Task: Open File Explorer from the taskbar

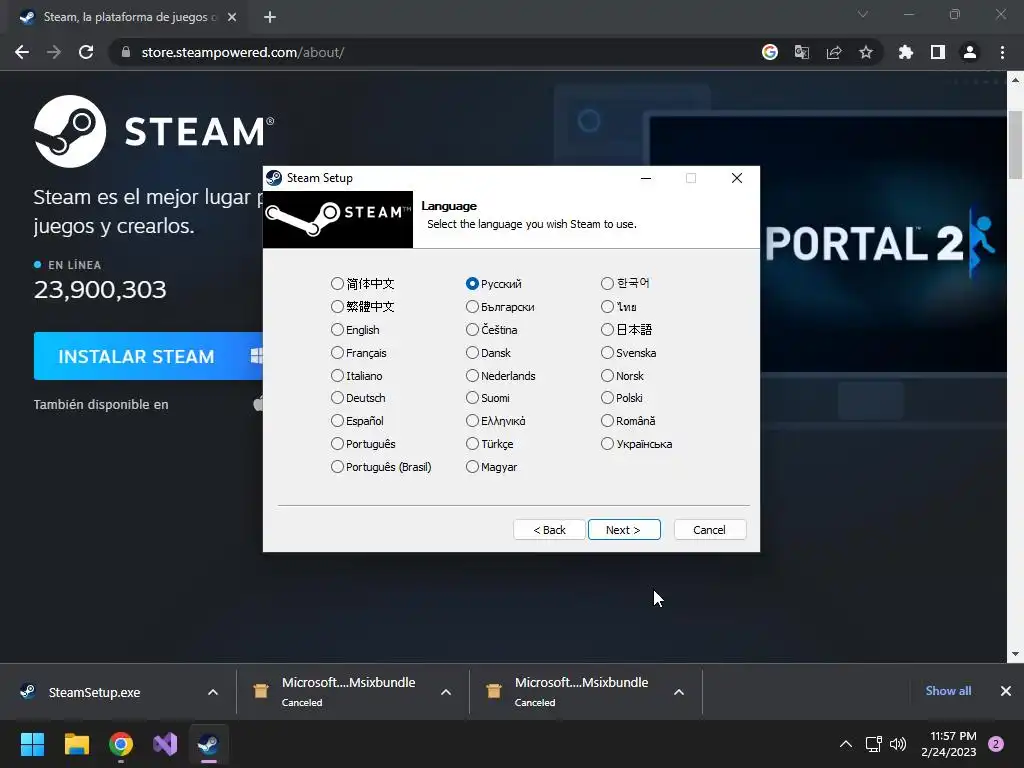Action: (76, 744)
